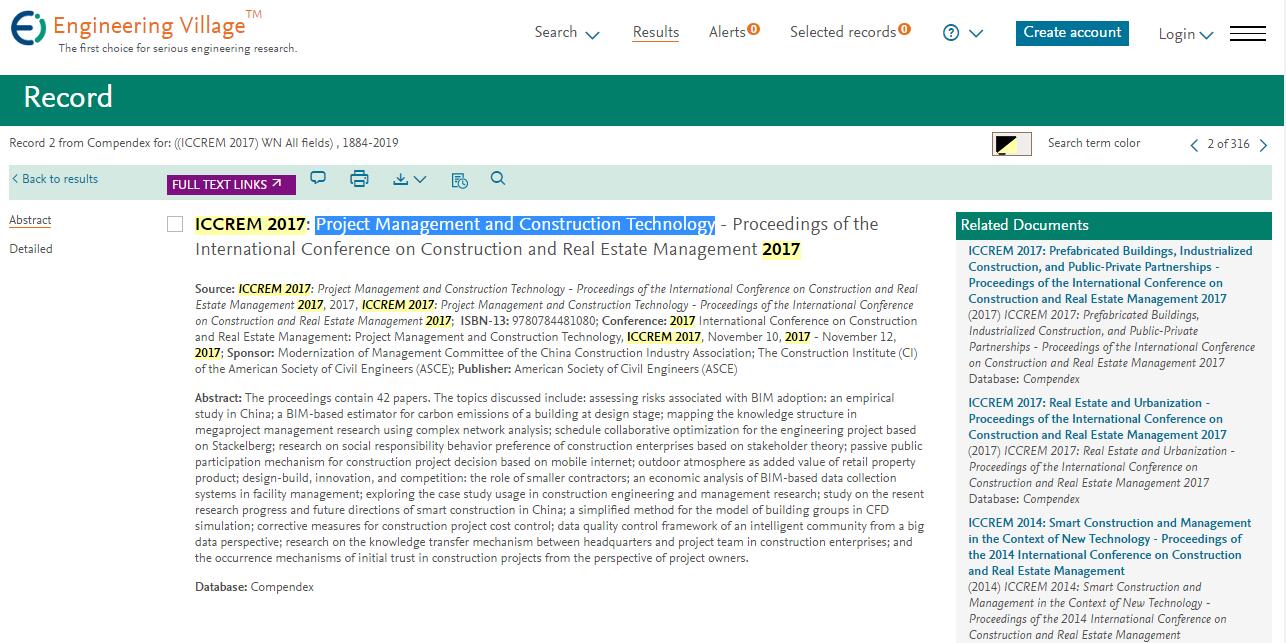
Task: Click the Selected records count badge
Action: [x=904, y=29]
